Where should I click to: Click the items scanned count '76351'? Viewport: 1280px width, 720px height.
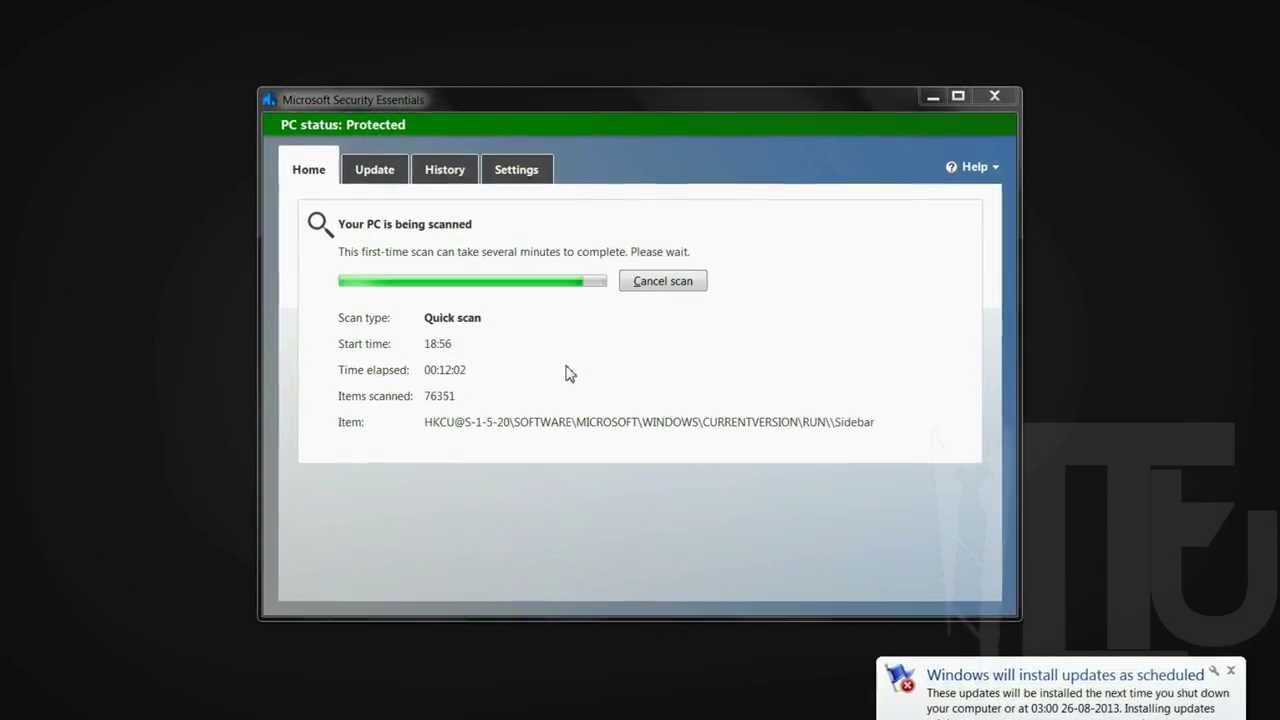[439, 396]
